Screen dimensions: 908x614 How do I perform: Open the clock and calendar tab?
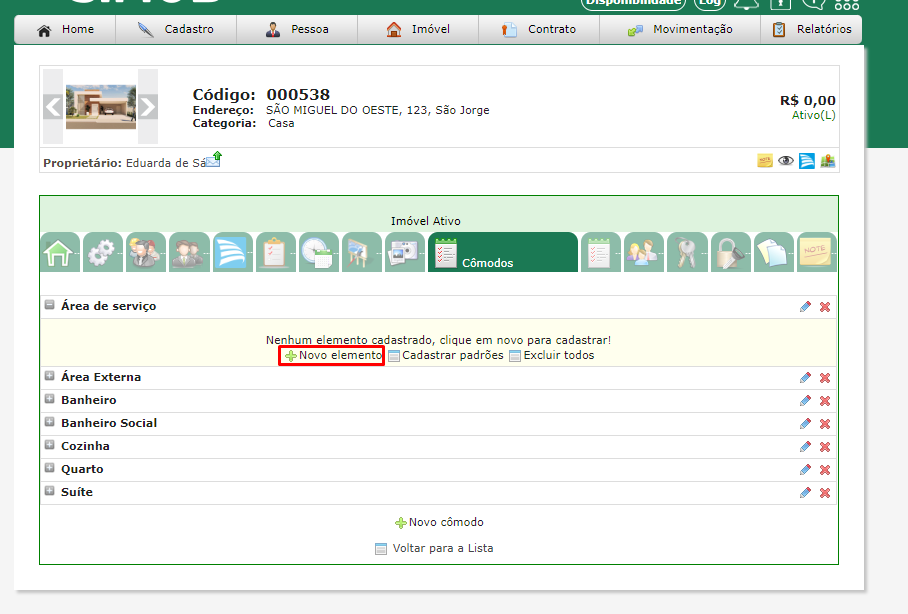(319, 252)
